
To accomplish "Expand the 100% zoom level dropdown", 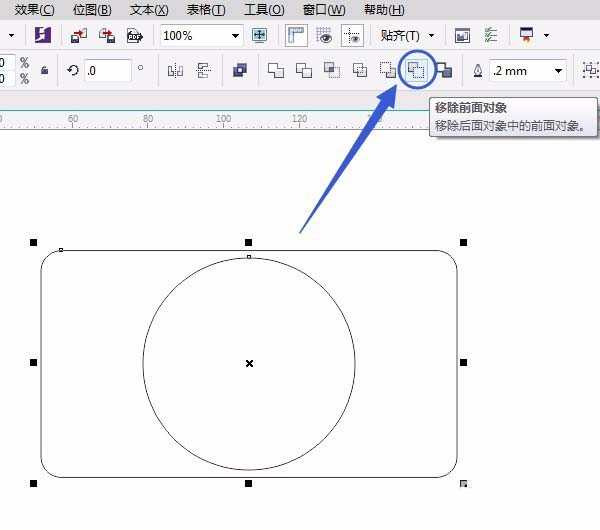I will pyautogui.click(x=235, y=36).
